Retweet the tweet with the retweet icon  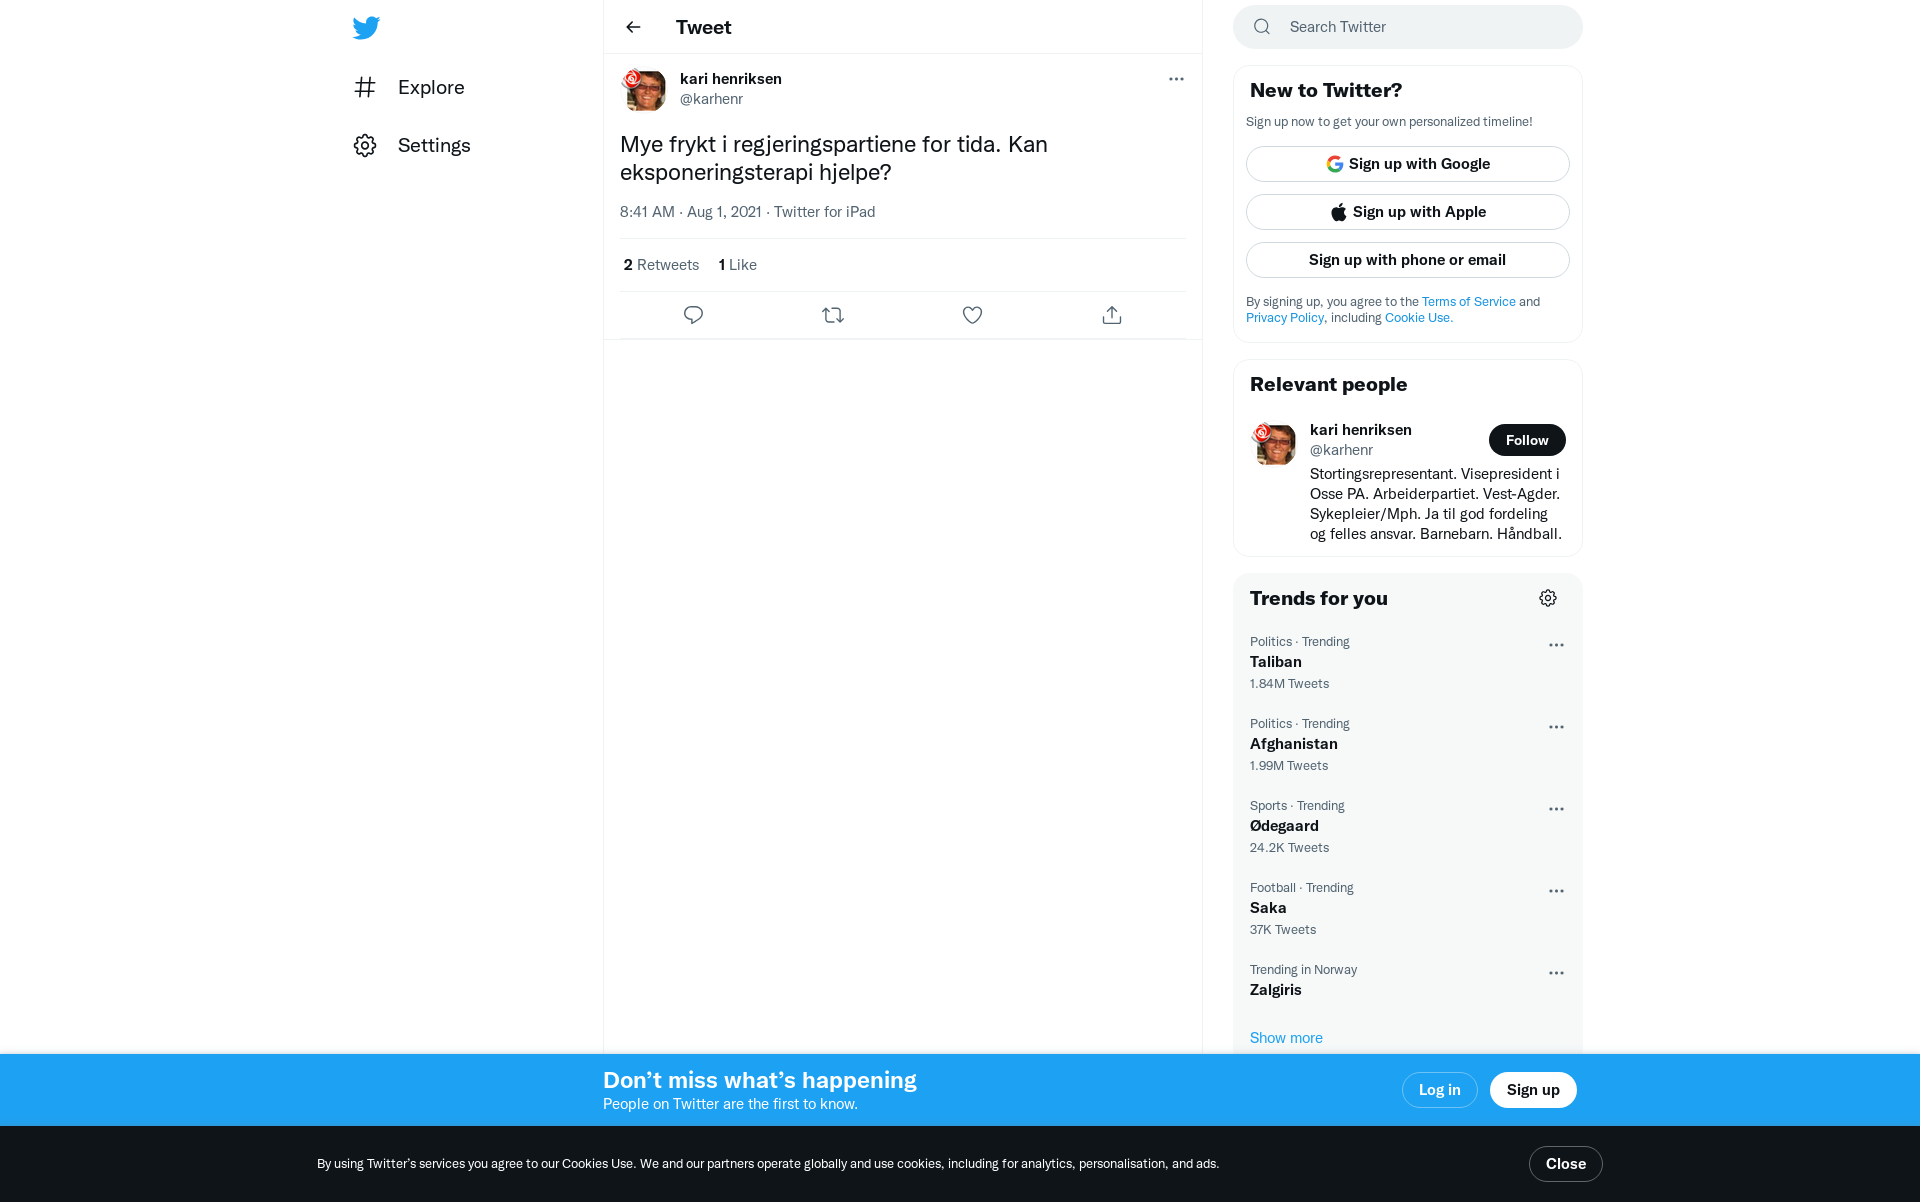pyautogui.click(x=833, y=315)
